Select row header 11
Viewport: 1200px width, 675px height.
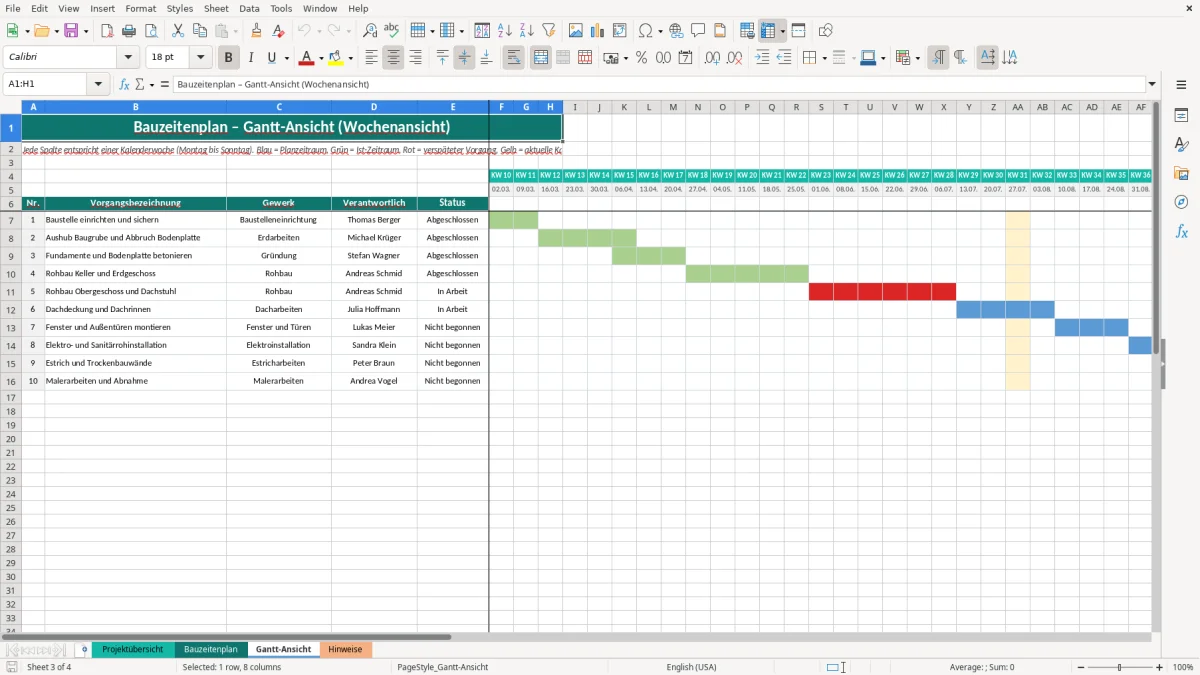tap(10, 291)
